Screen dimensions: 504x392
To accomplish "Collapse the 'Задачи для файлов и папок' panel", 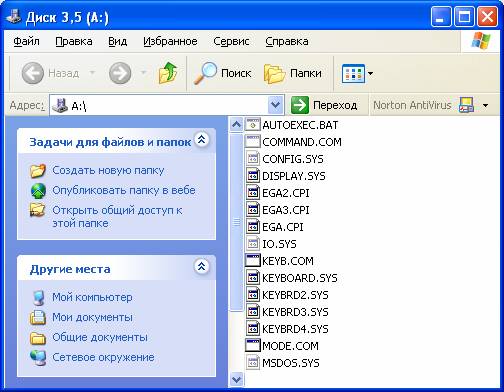I will tap(201, 140).
